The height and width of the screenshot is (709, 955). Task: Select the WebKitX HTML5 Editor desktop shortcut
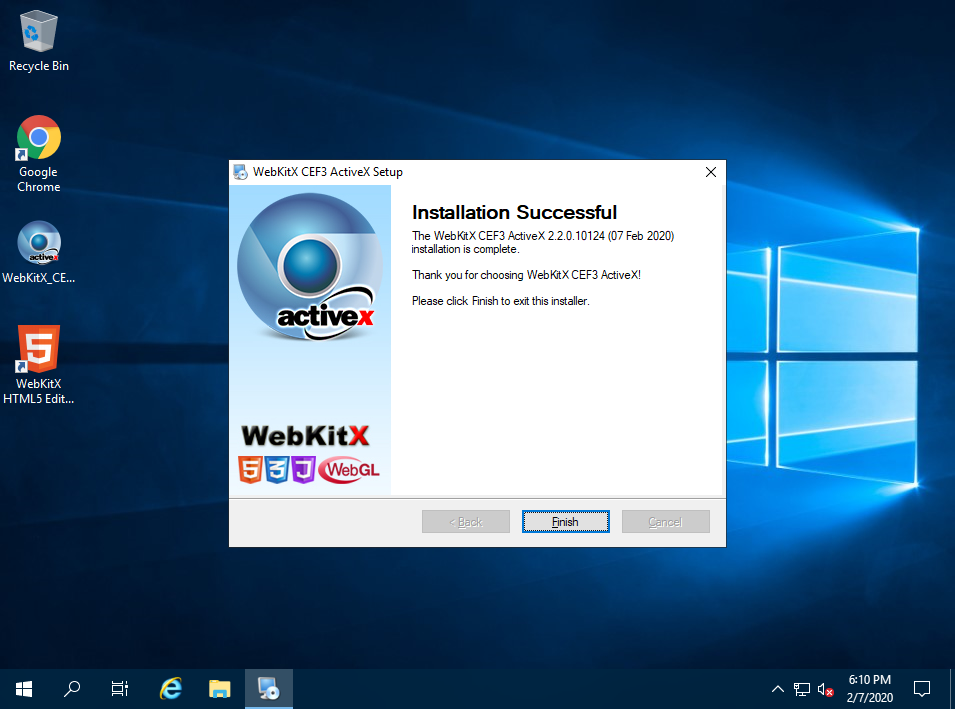coord(39,365)
